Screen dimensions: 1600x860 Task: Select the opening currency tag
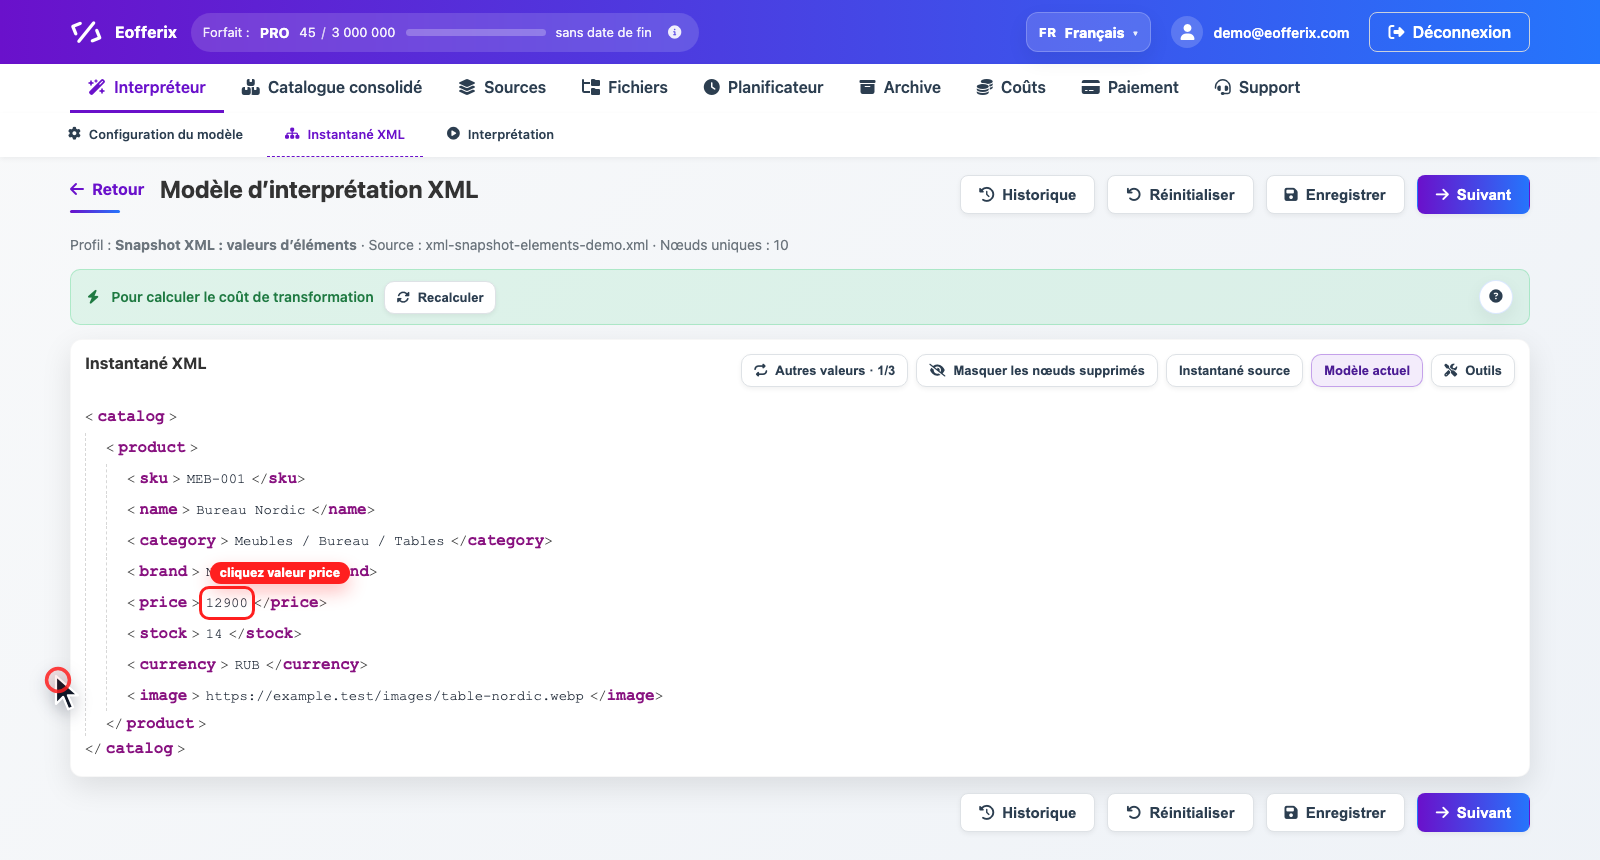178,664
